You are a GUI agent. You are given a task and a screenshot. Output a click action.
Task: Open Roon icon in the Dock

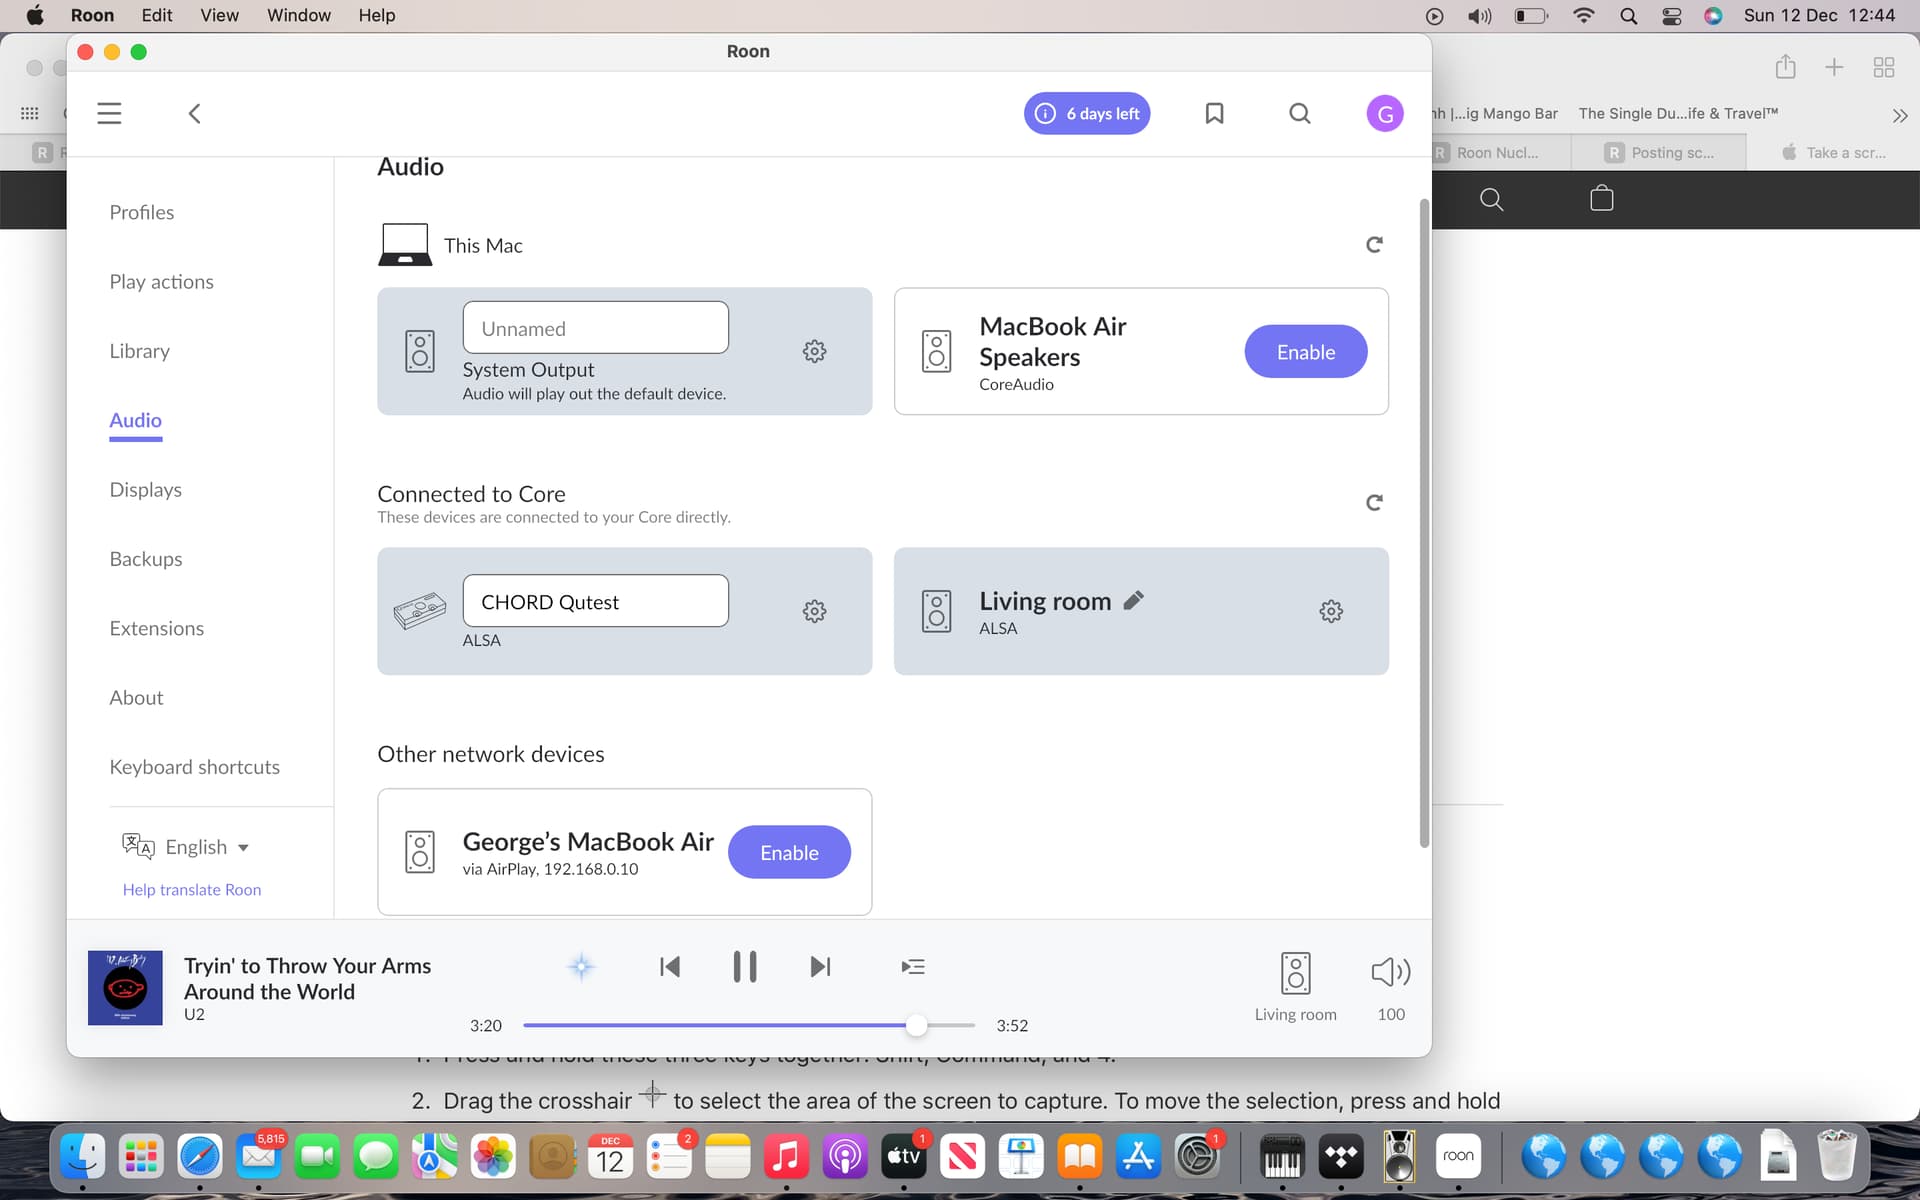pos(1458,1157)
